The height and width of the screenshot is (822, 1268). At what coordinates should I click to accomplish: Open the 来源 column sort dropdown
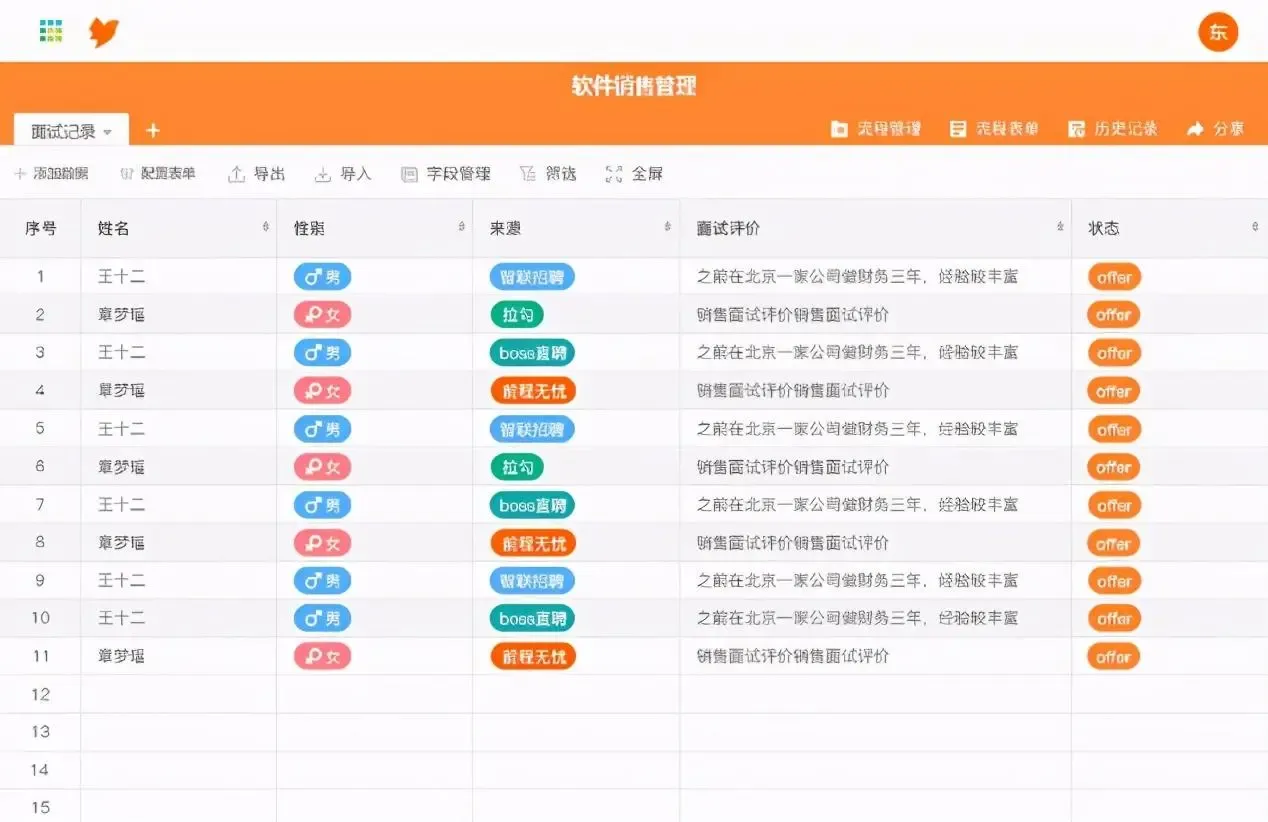[665, 227]
